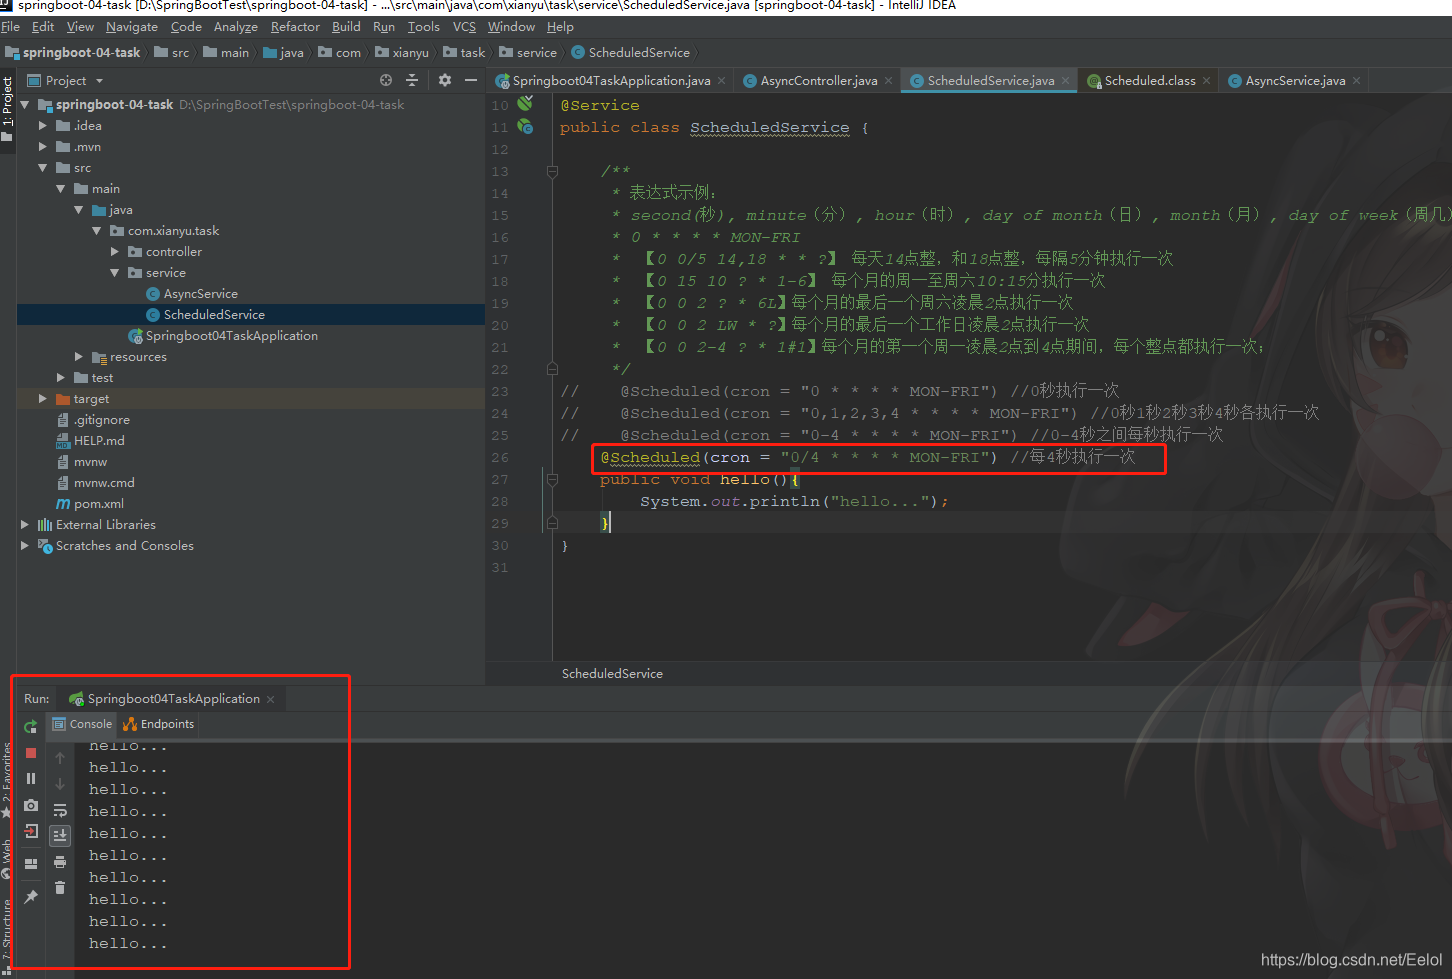Screen dimensions: 1452x979
Task: Toggle soft-wrap in the console
Action: pos(60,810)
